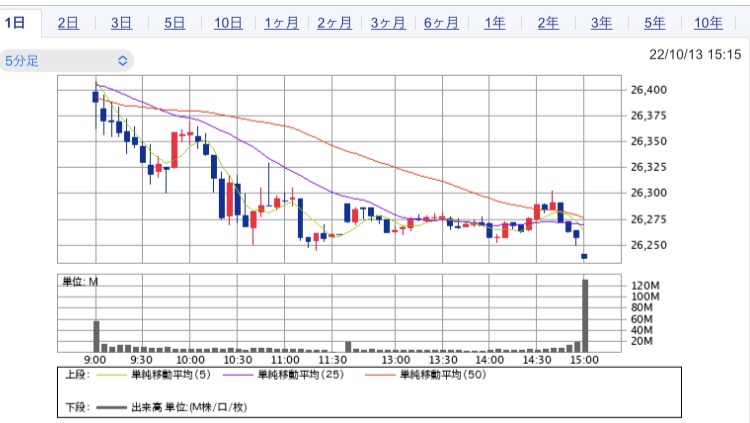Click the 10:30 time axis label
The image size is (750, 423).
click(238, 360)
